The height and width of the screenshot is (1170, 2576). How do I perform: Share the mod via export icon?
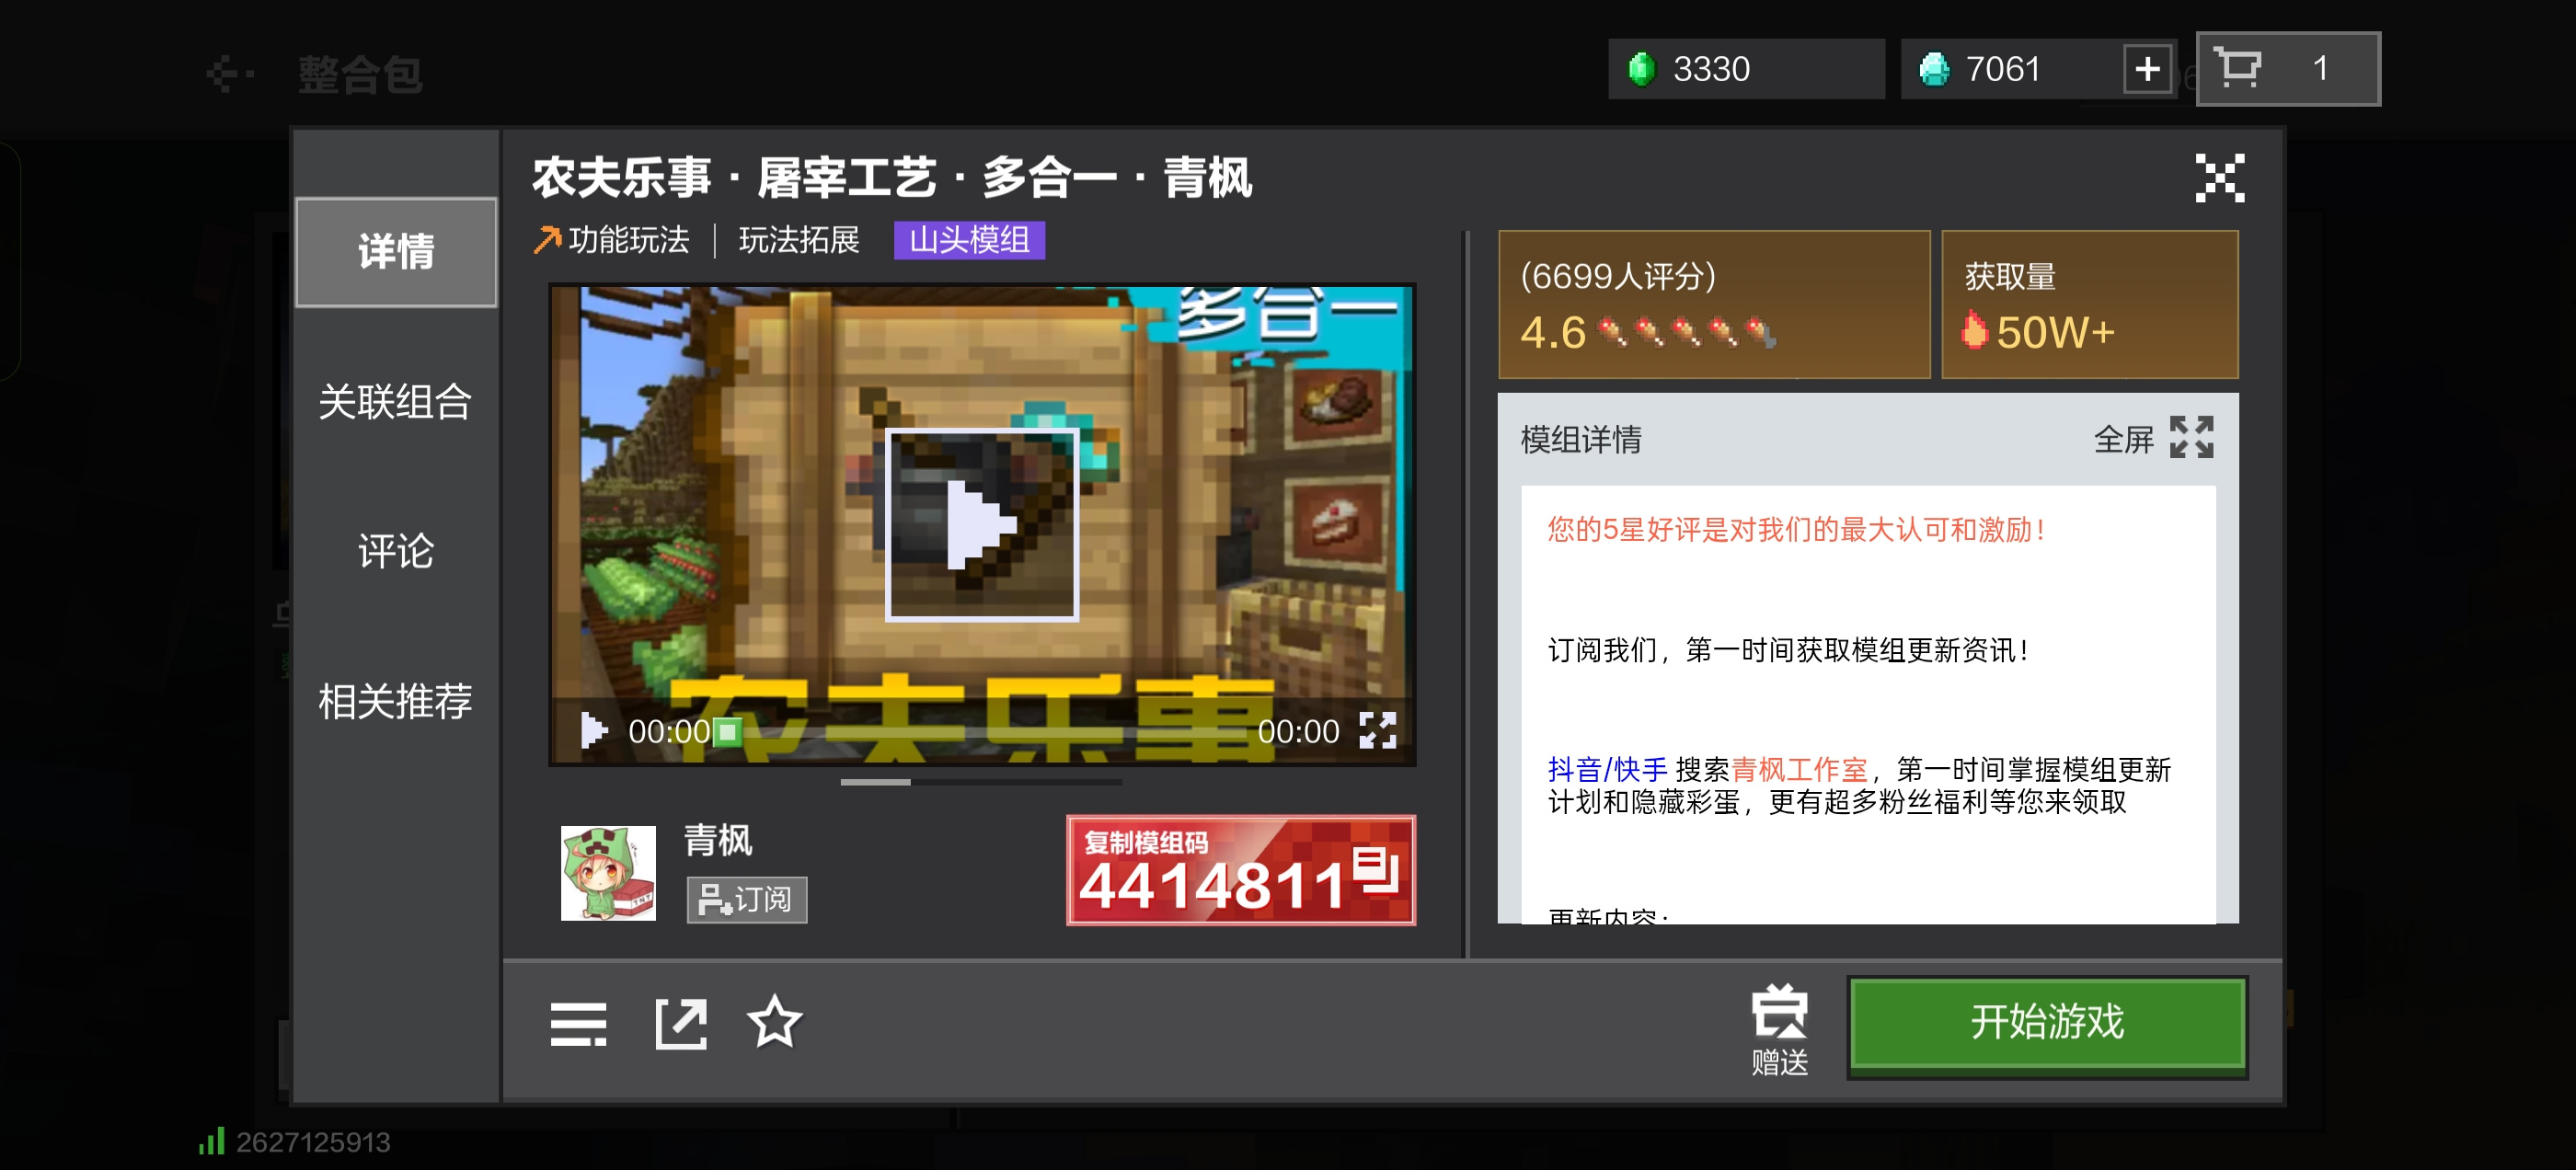[x=680, y=1024]
